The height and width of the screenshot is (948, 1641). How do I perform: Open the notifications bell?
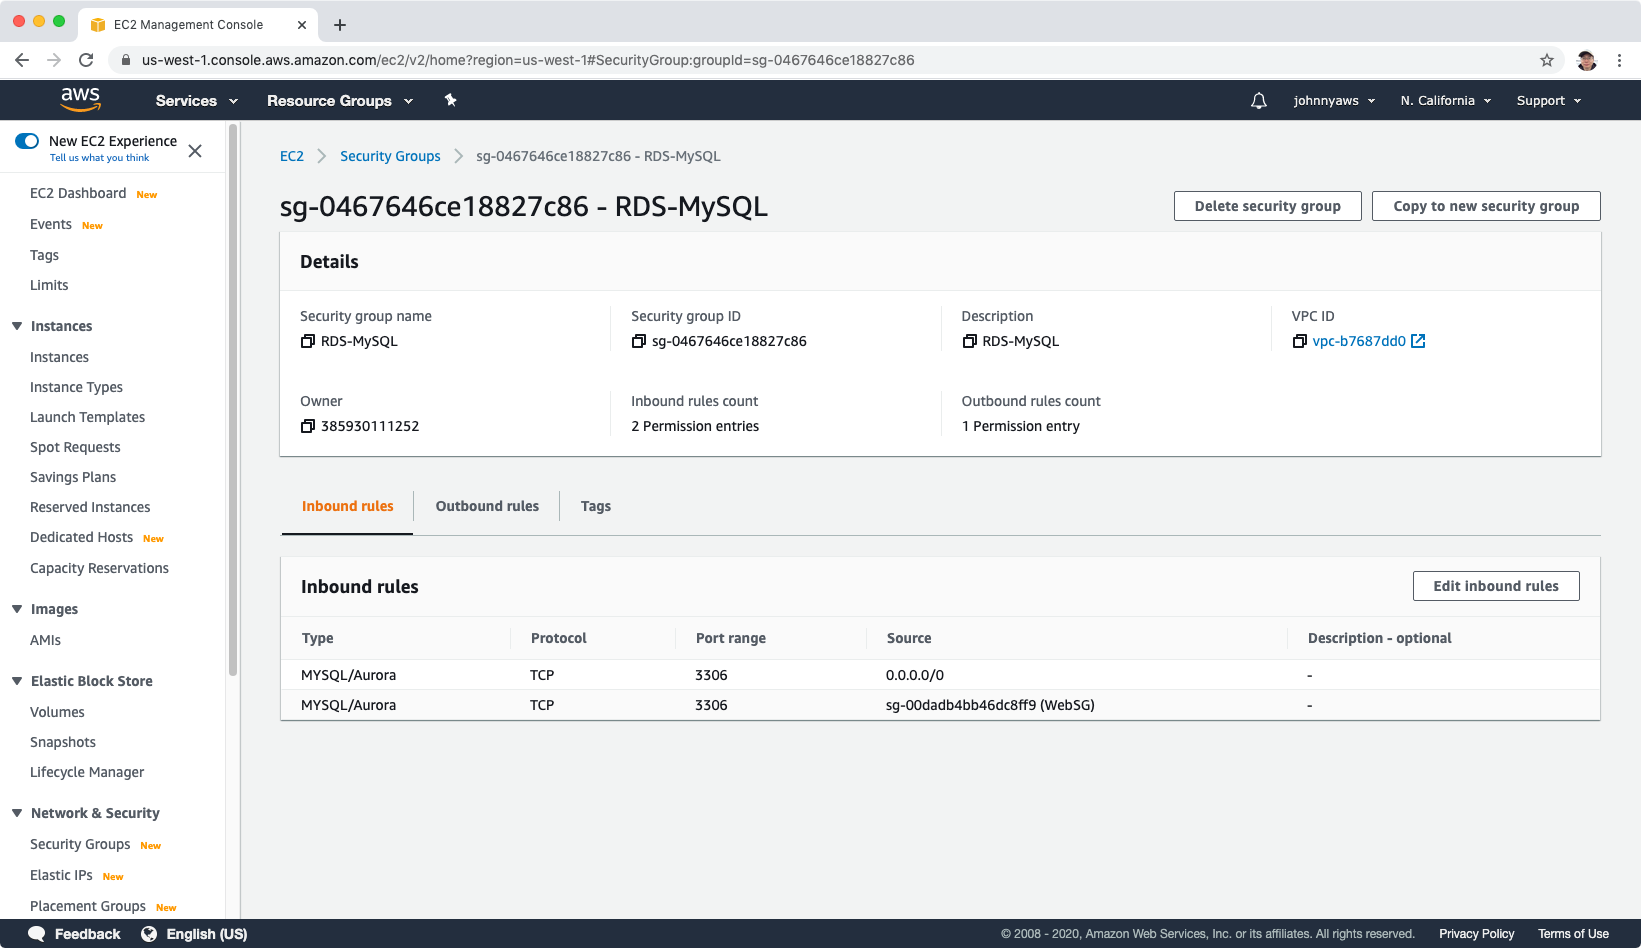1259,101
